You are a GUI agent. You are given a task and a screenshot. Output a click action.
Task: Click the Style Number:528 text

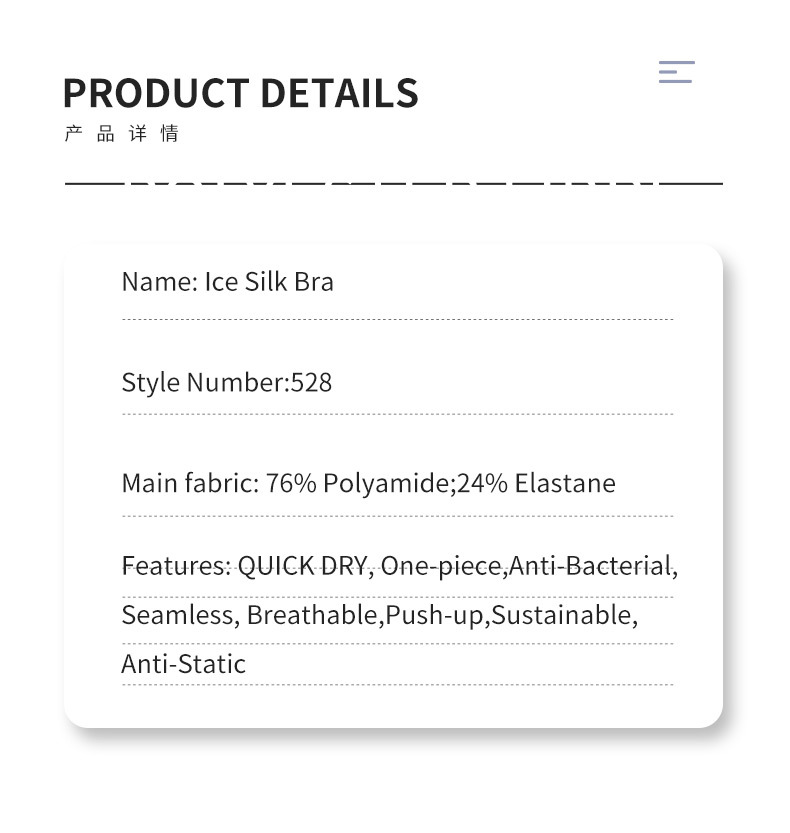(226, 382)
